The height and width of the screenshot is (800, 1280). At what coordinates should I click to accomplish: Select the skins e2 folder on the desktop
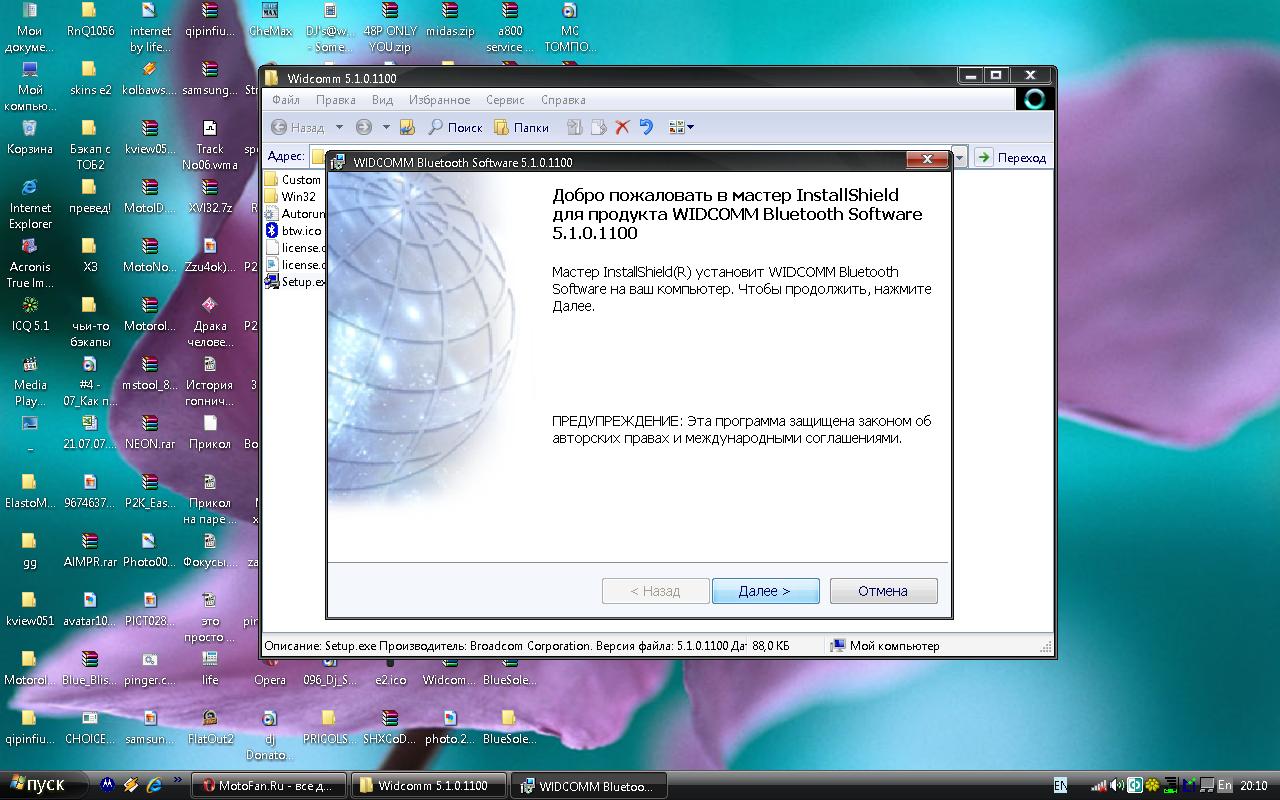[x=90, y=79]
